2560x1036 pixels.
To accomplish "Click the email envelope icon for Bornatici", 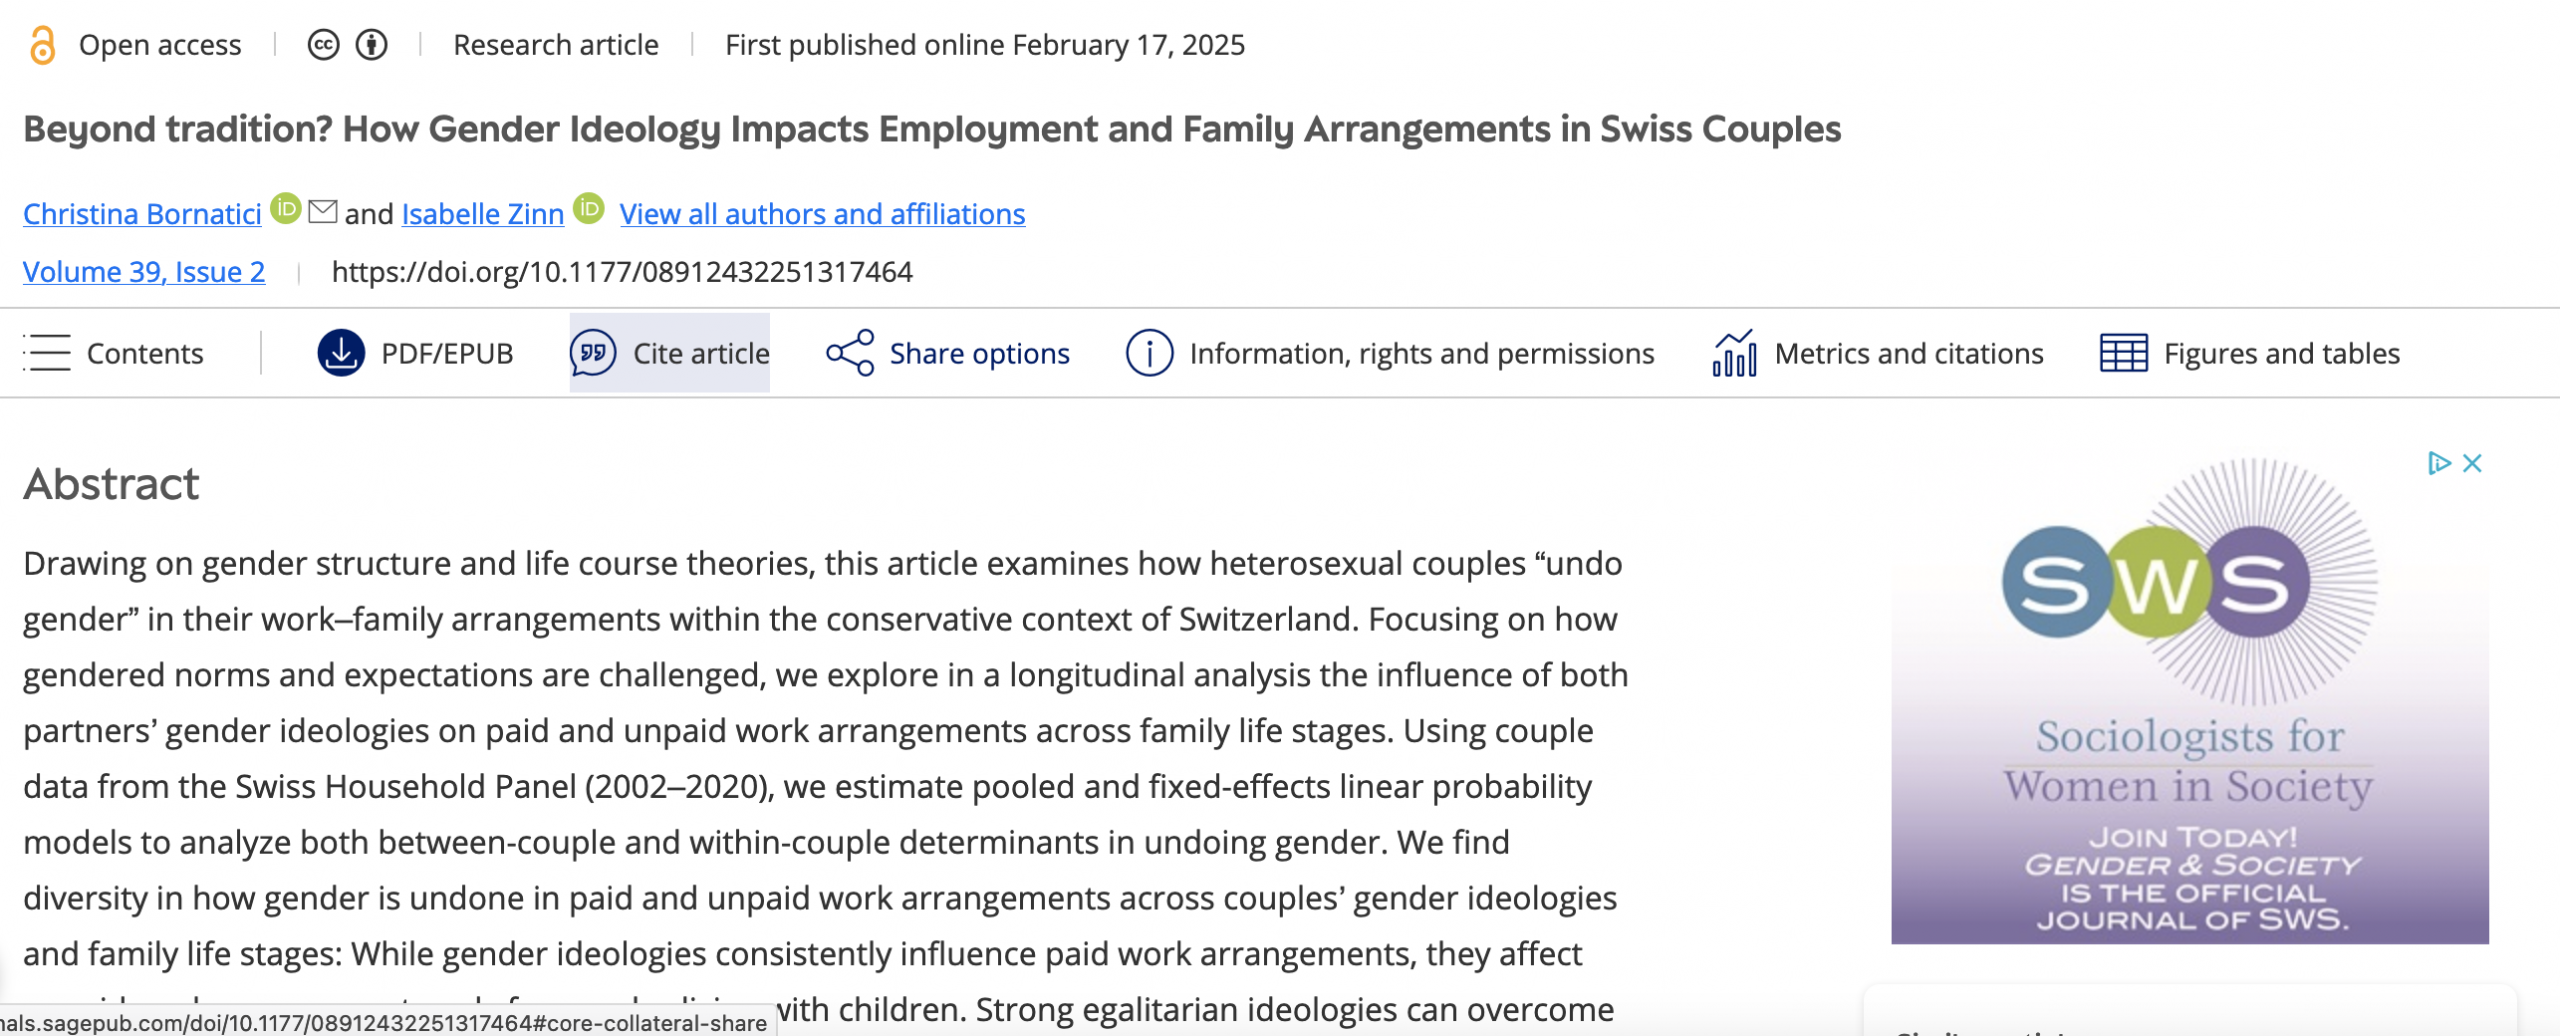I will [322, 211].
